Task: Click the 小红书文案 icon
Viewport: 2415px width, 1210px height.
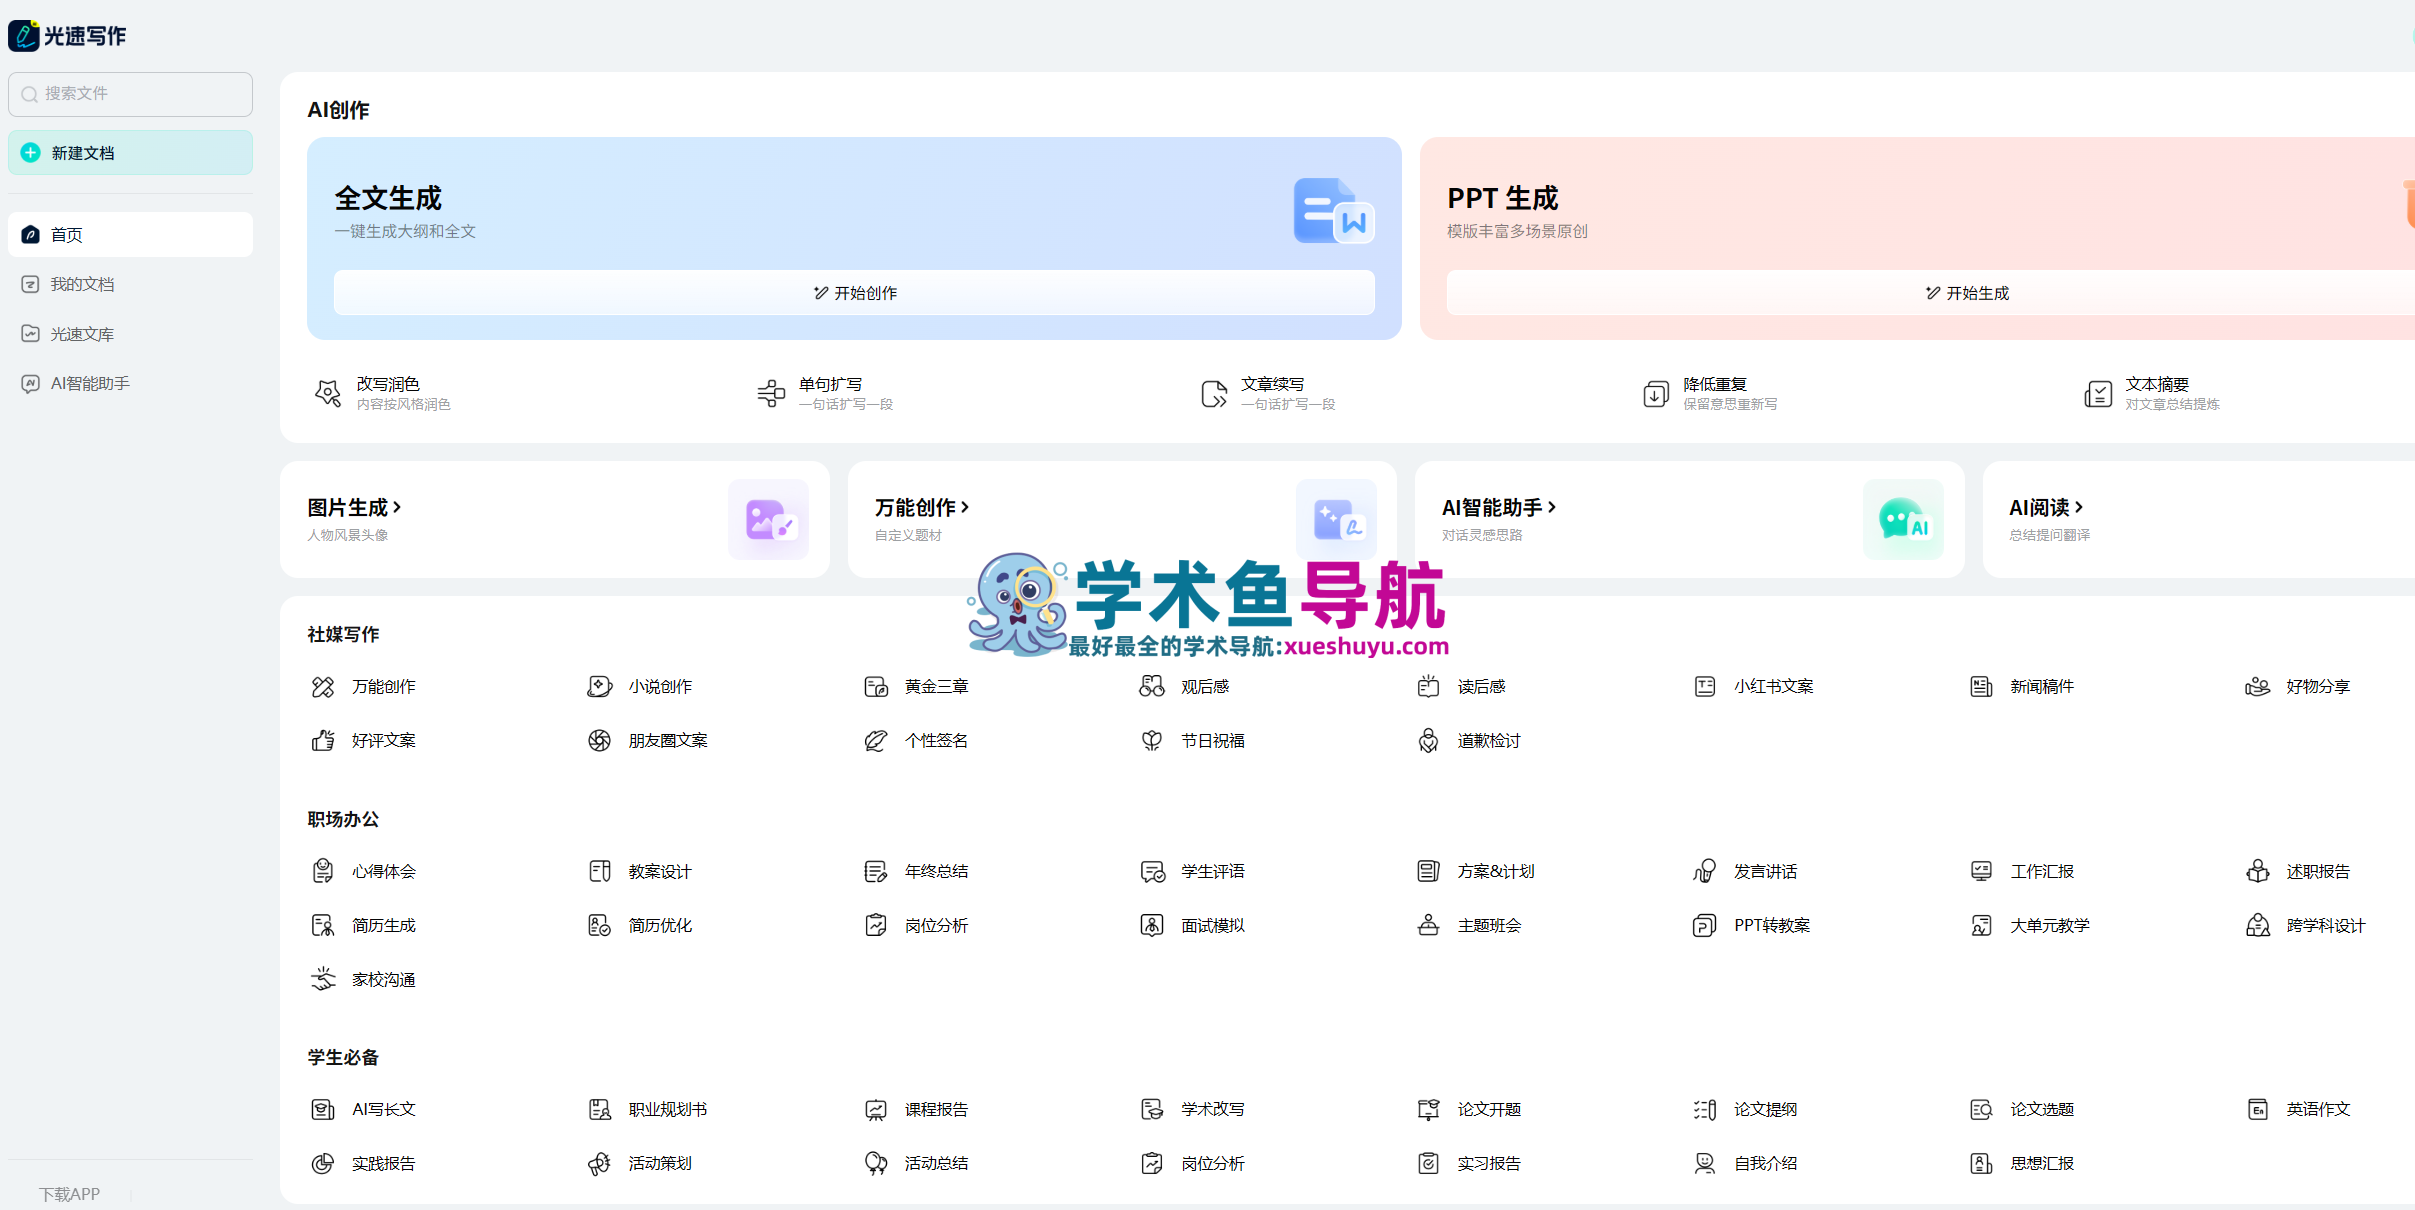Action: coord(1705,686)
